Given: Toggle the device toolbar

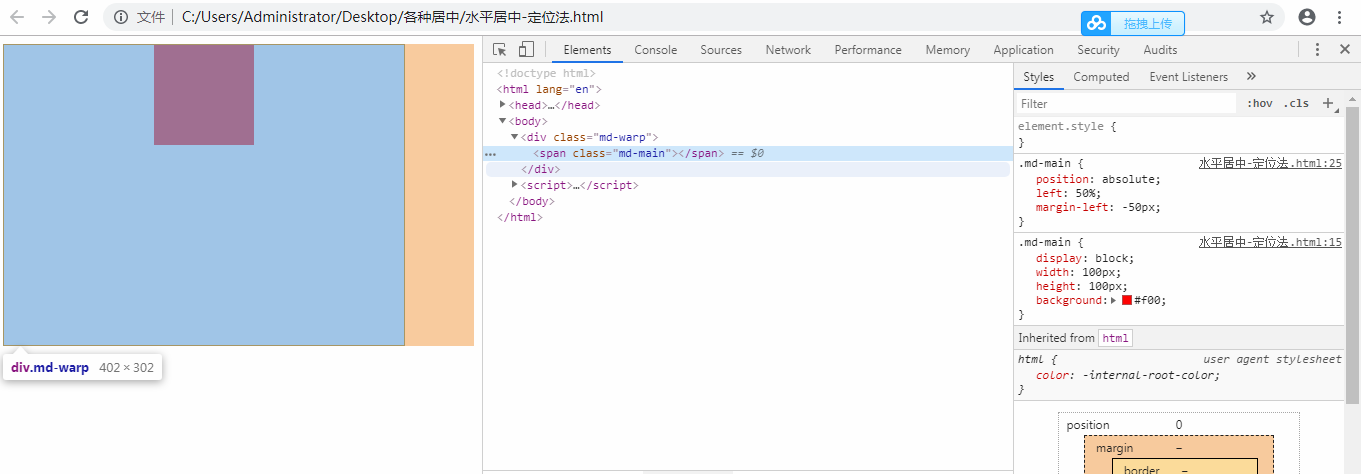Looking at the screenshot, I should pyautogui.click(x=526, y=50).
